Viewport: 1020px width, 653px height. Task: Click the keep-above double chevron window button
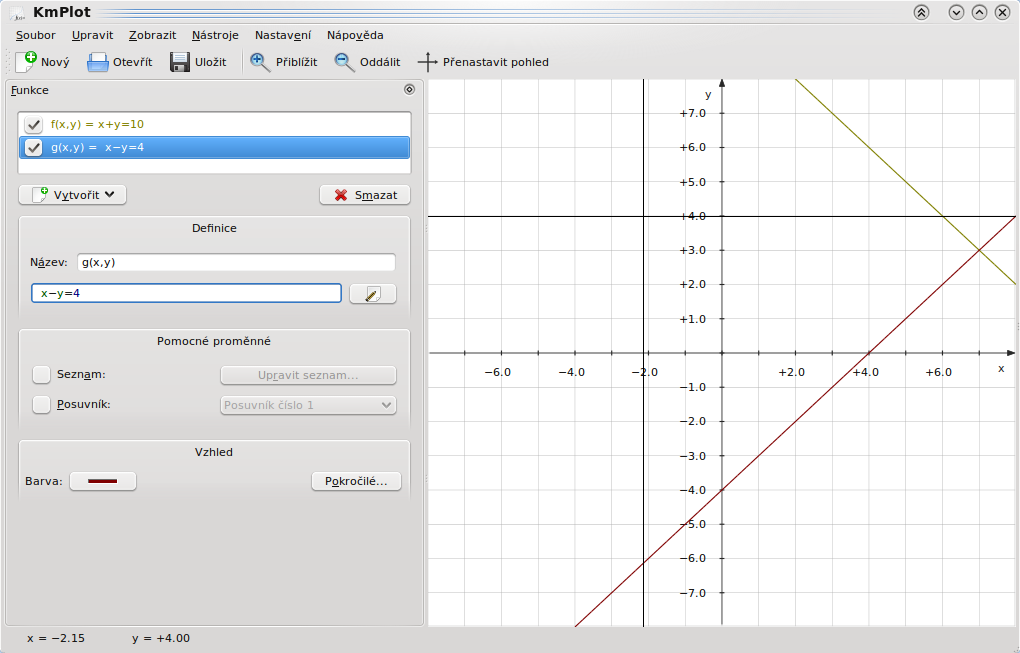coord(921,12)
